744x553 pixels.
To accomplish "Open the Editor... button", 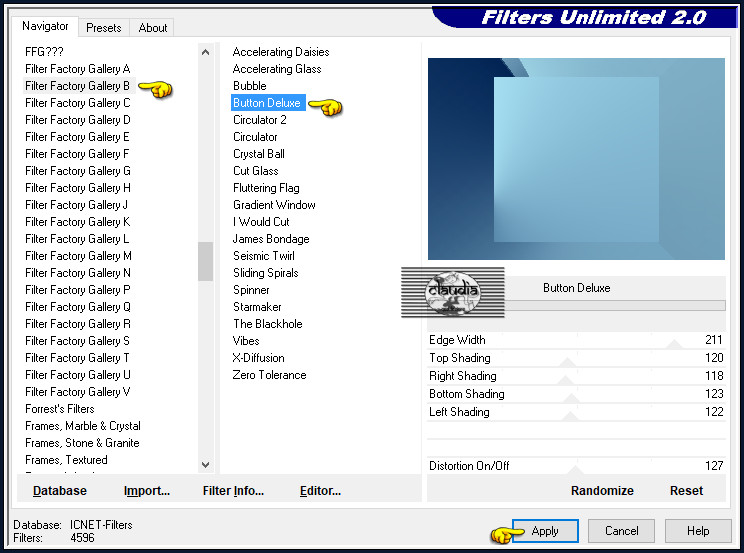I will pos(320,490).
